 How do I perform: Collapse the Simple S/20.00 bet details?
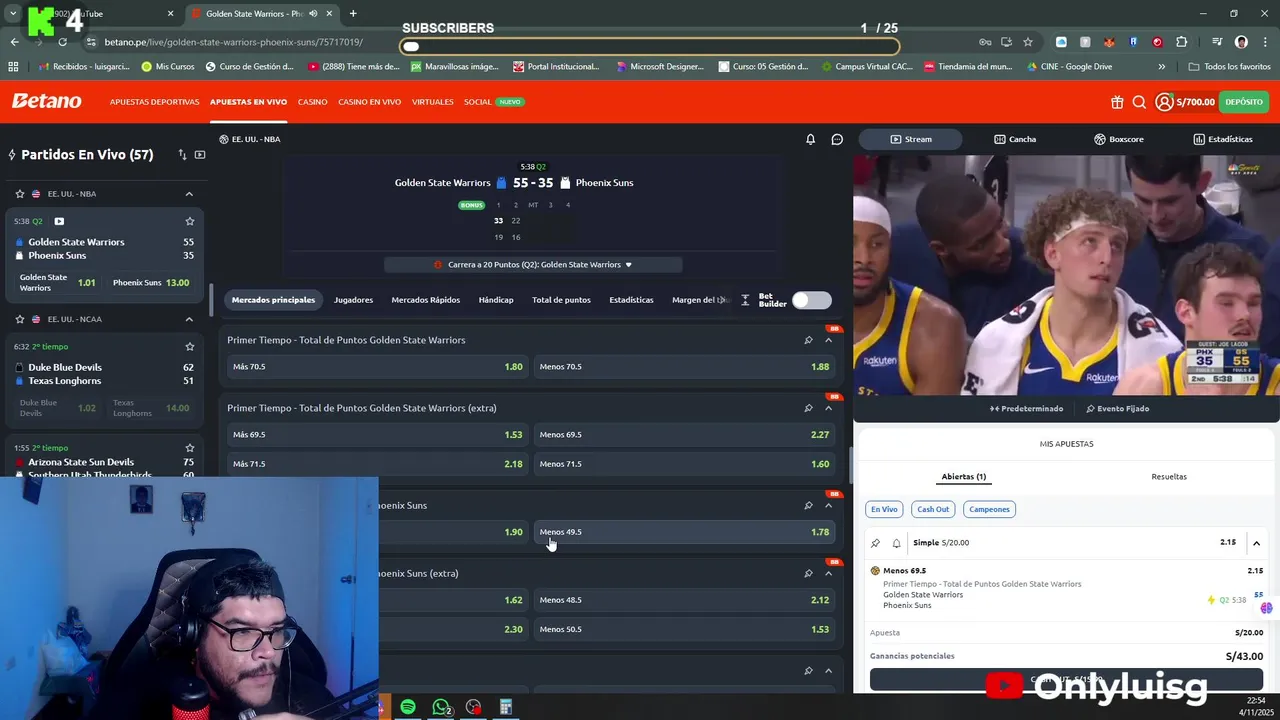pyautogui.click(x=1256, y=543)
